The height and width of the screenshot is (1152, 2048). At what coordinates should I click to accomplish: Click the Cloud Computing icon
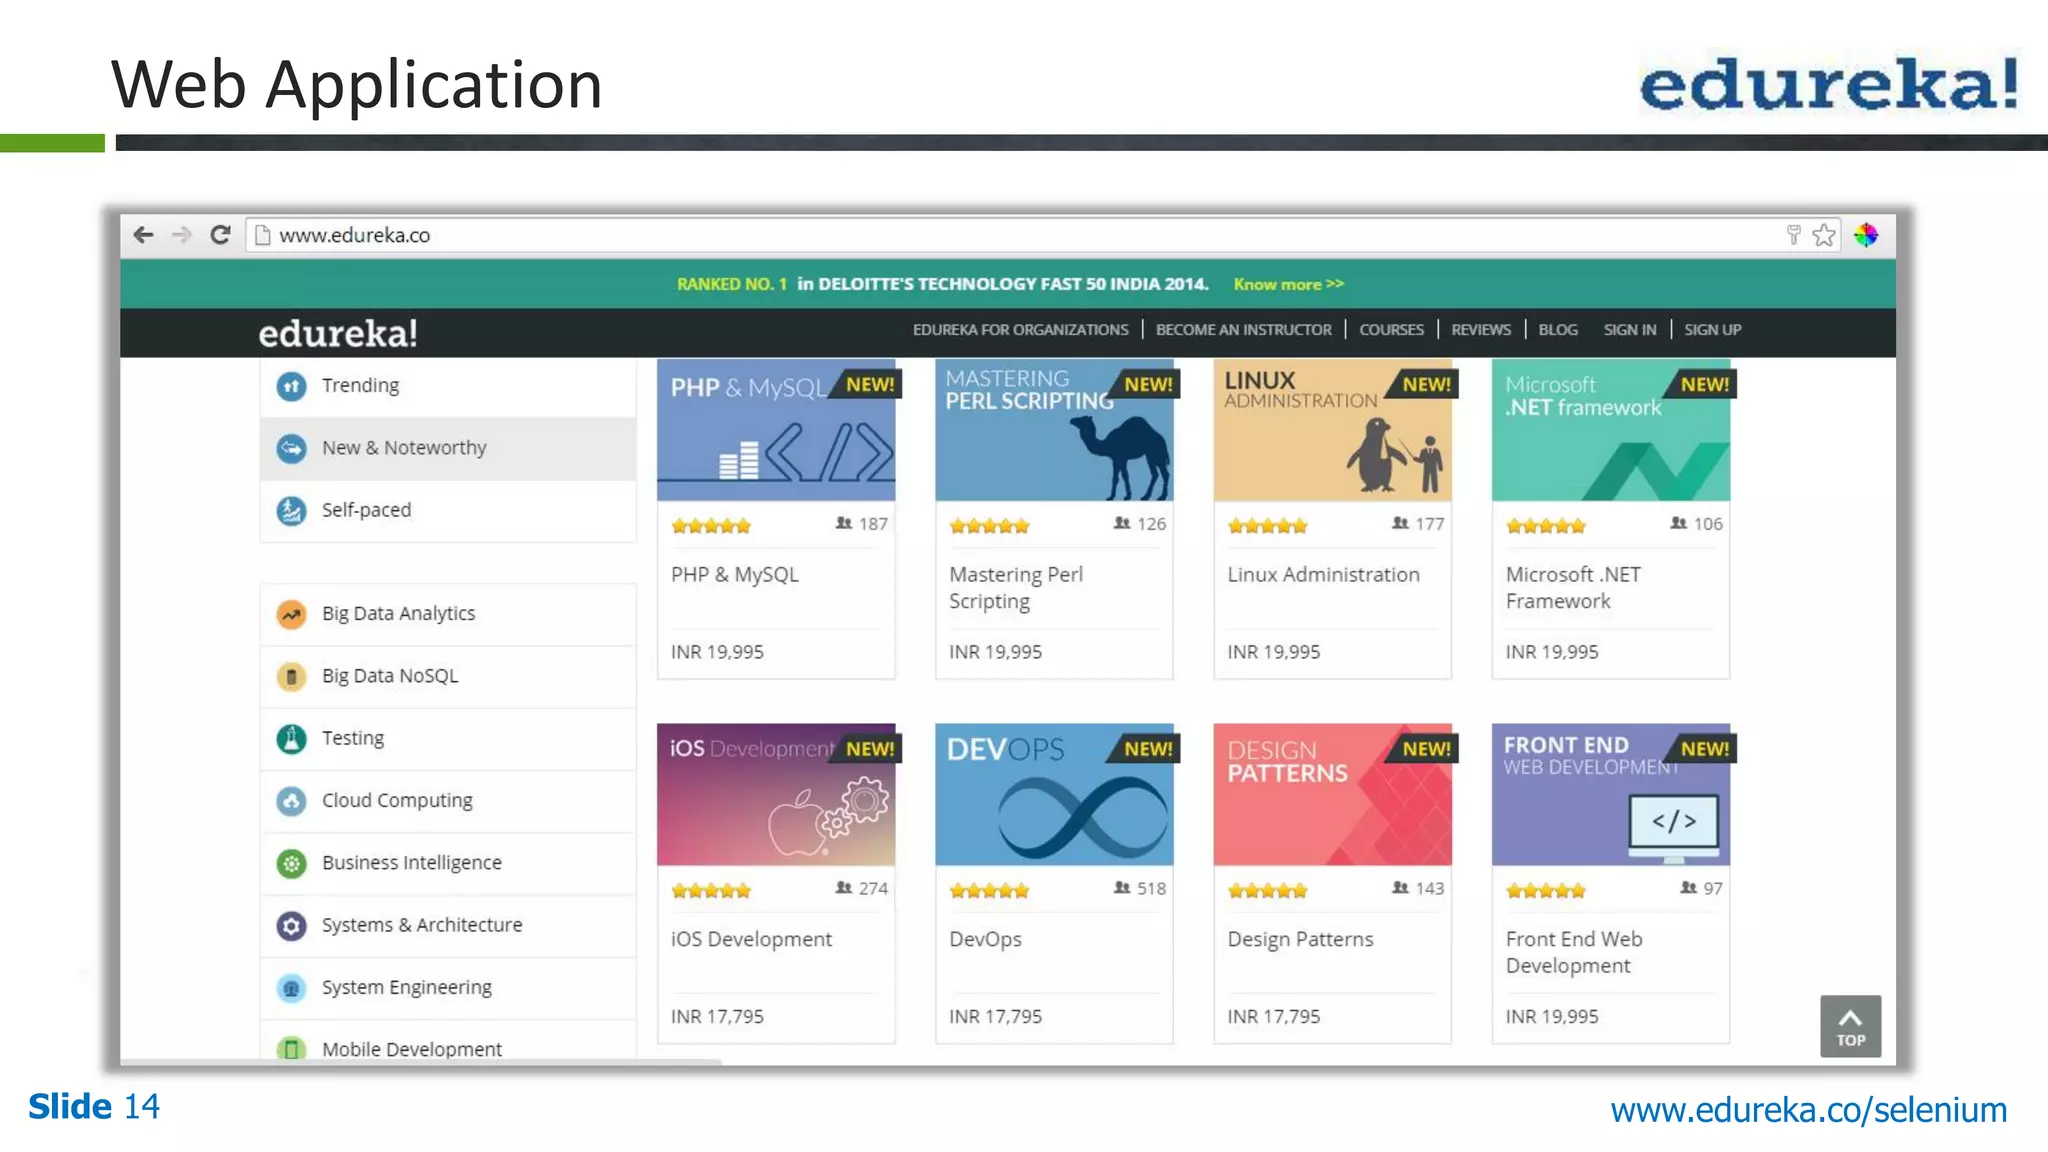(291, 801)
